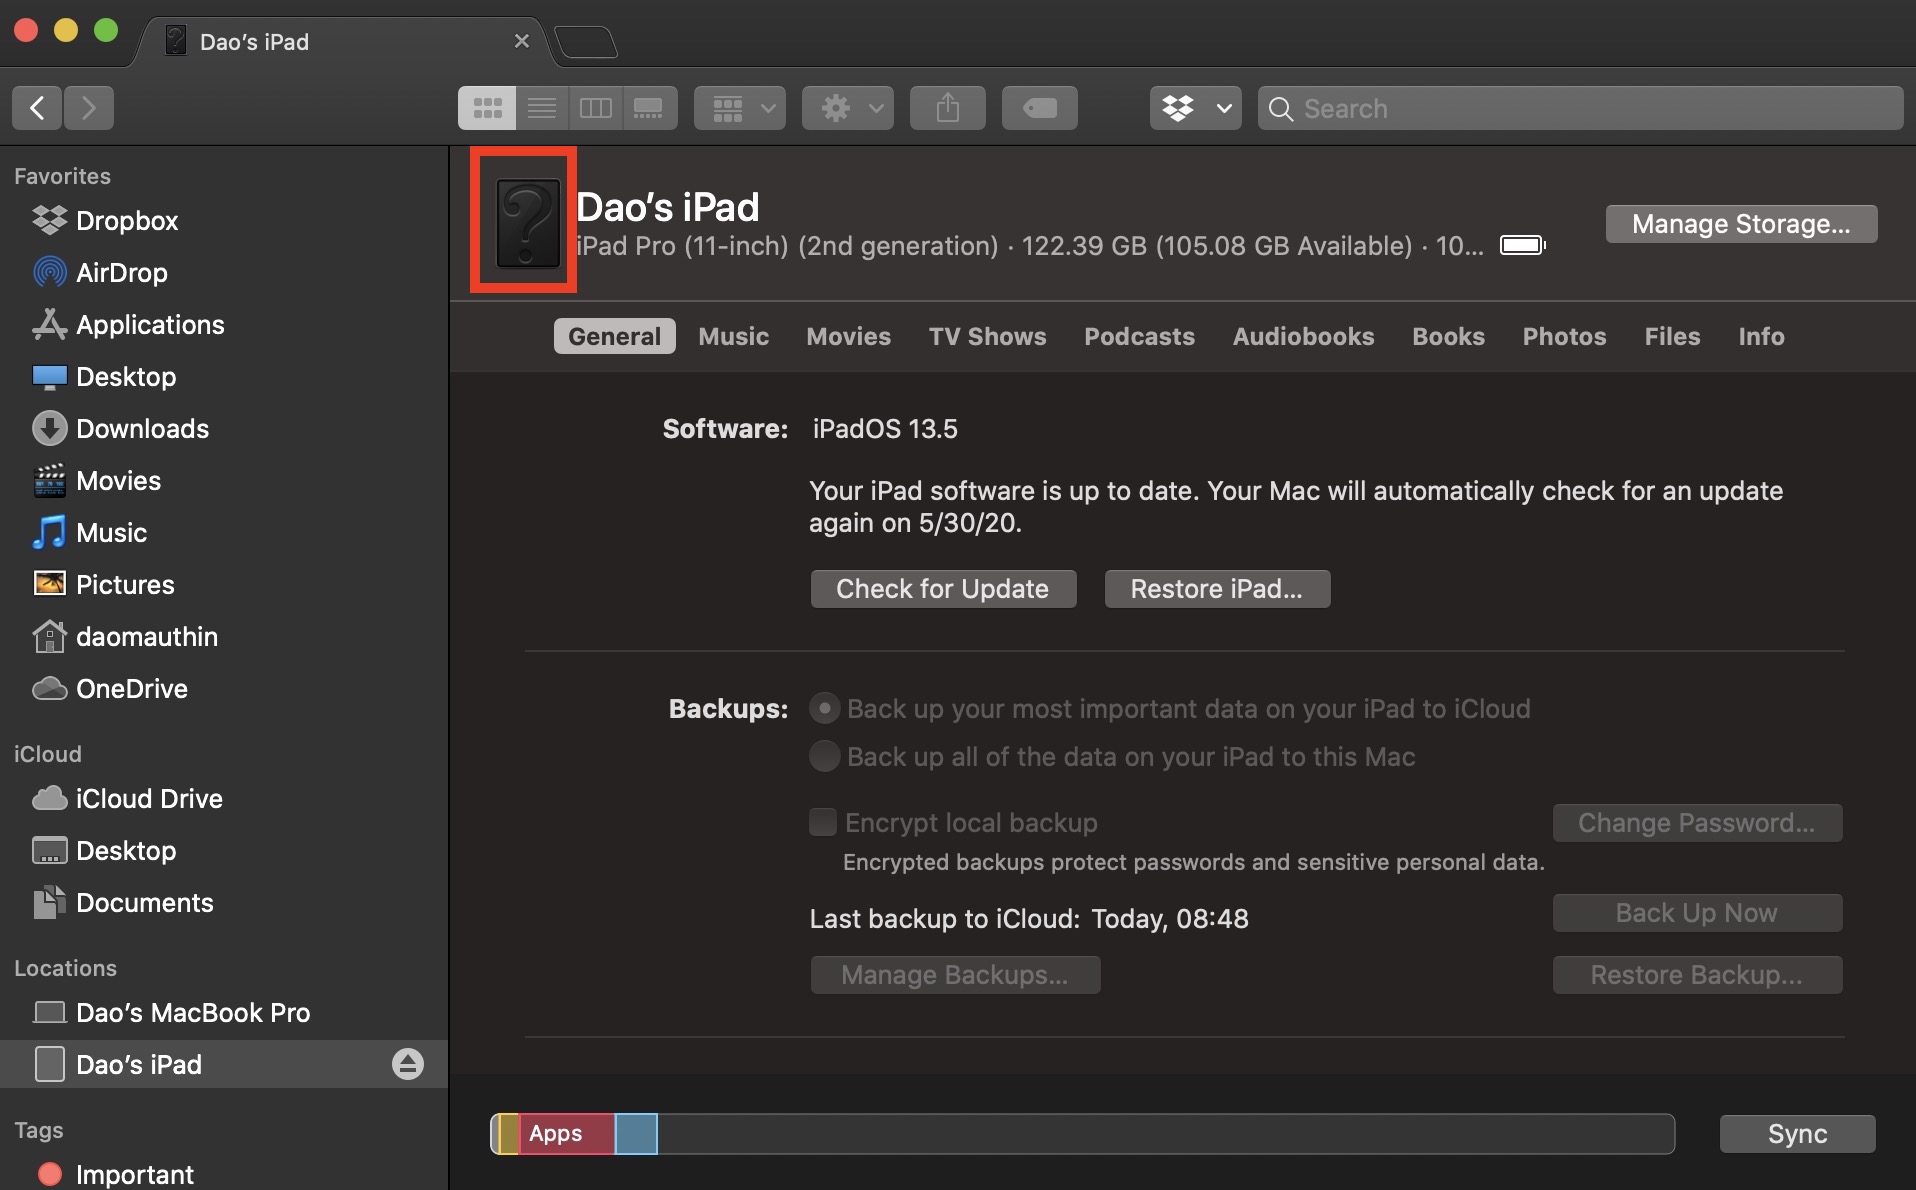
Task: Click the blue storage bar segment
Action: point(636,1134)
